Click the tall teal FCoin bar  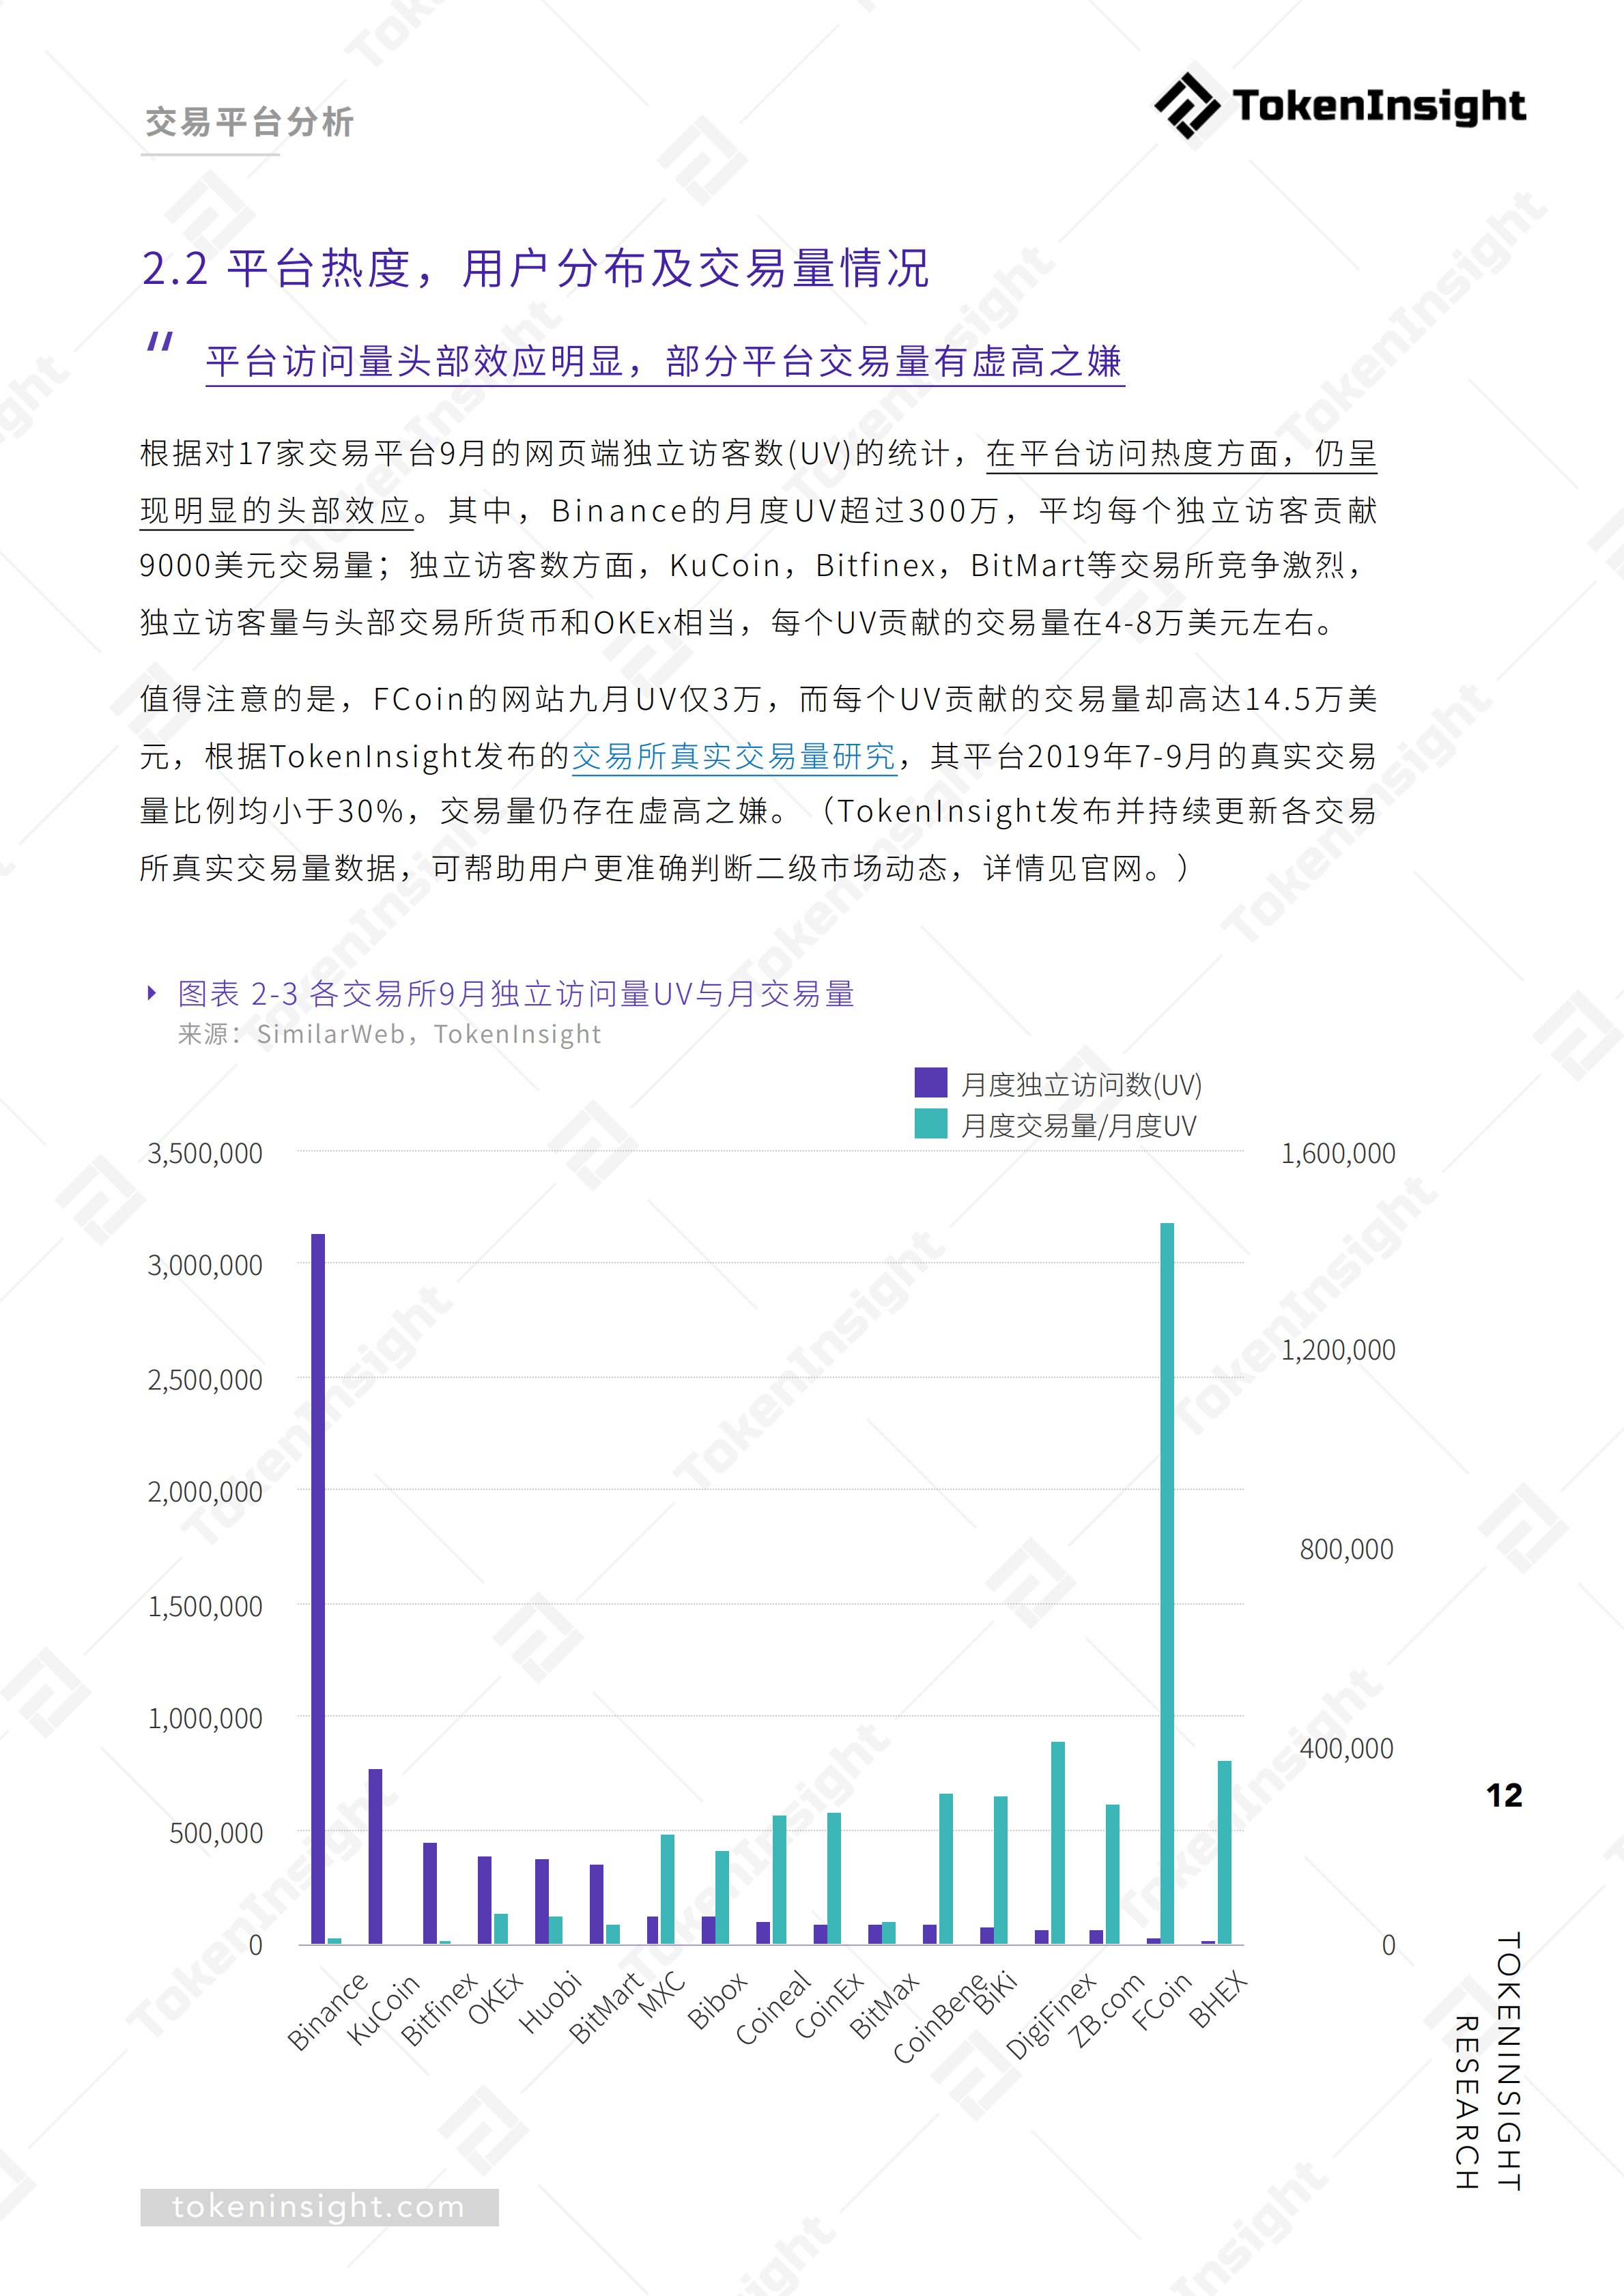[x=1167, y=1583]
